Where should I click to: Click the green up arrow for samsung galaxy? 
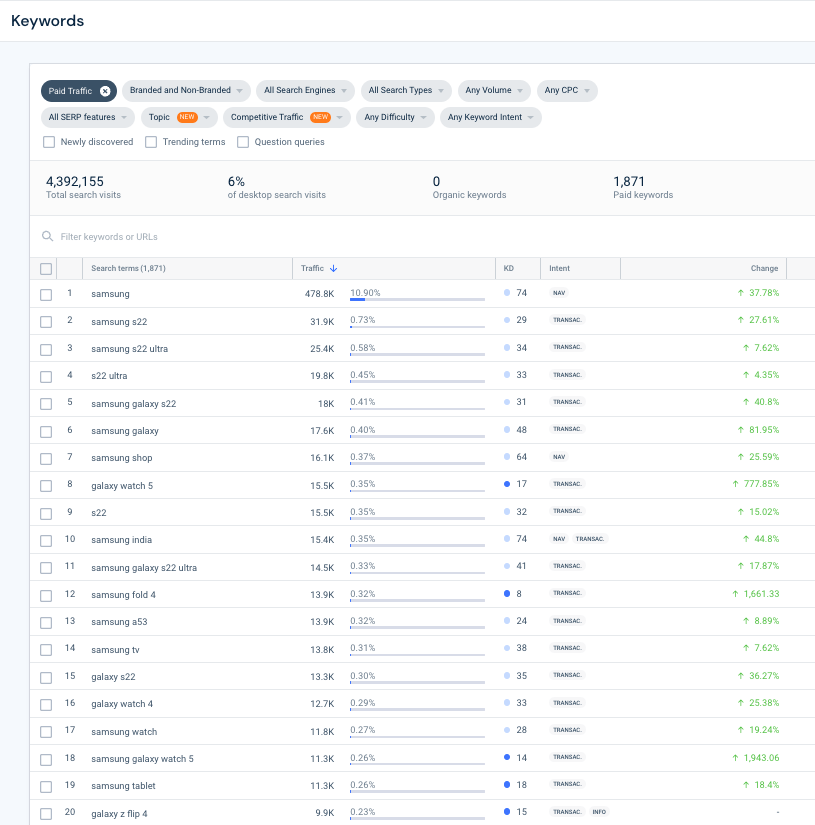(741, 430)
